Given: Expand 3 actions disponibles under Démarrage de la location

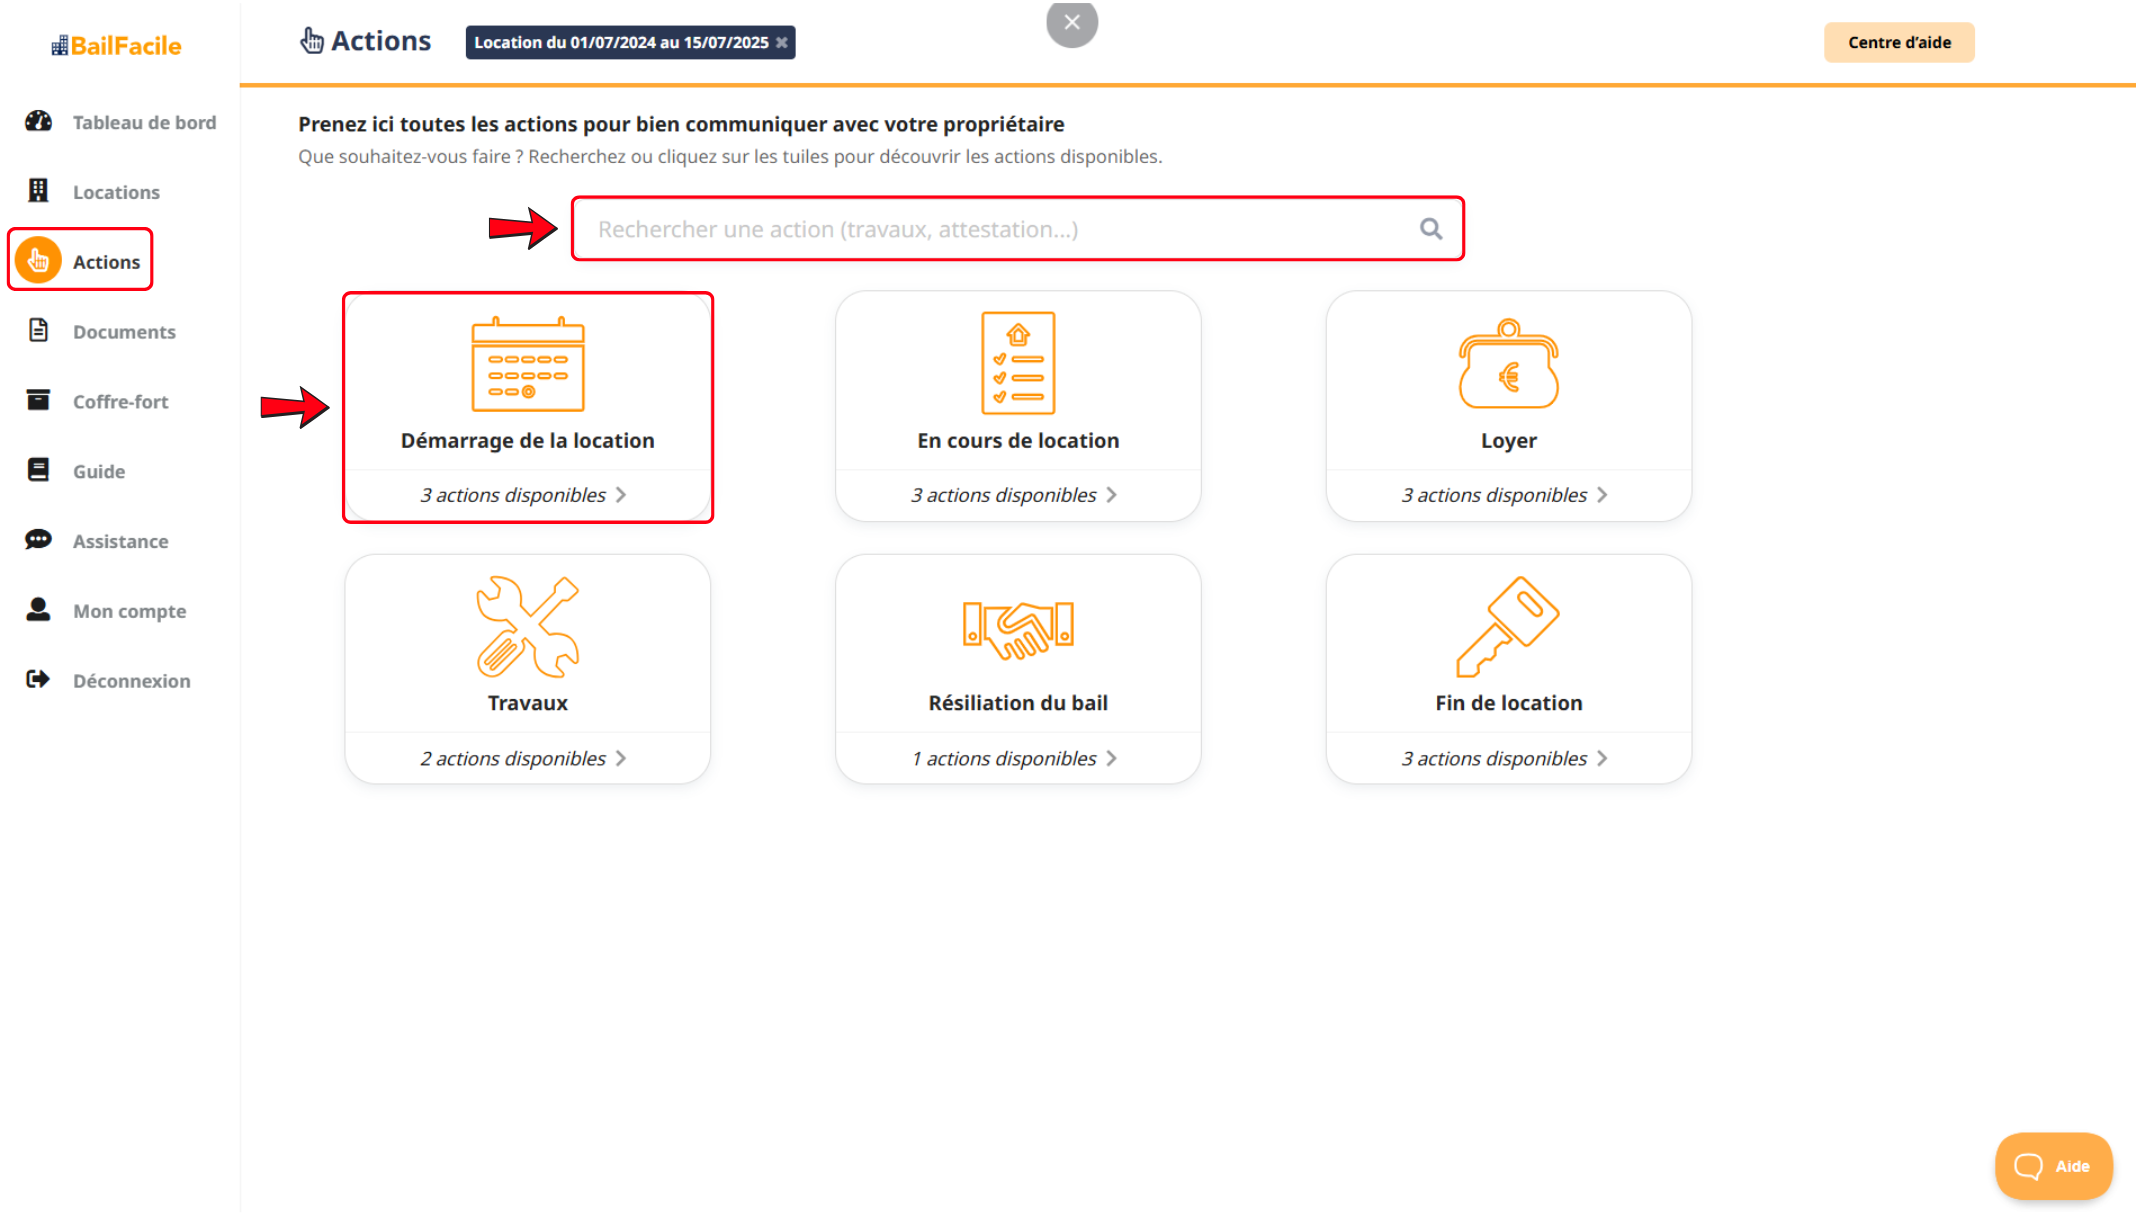Looking at the screenshot, I should (523, 495).
